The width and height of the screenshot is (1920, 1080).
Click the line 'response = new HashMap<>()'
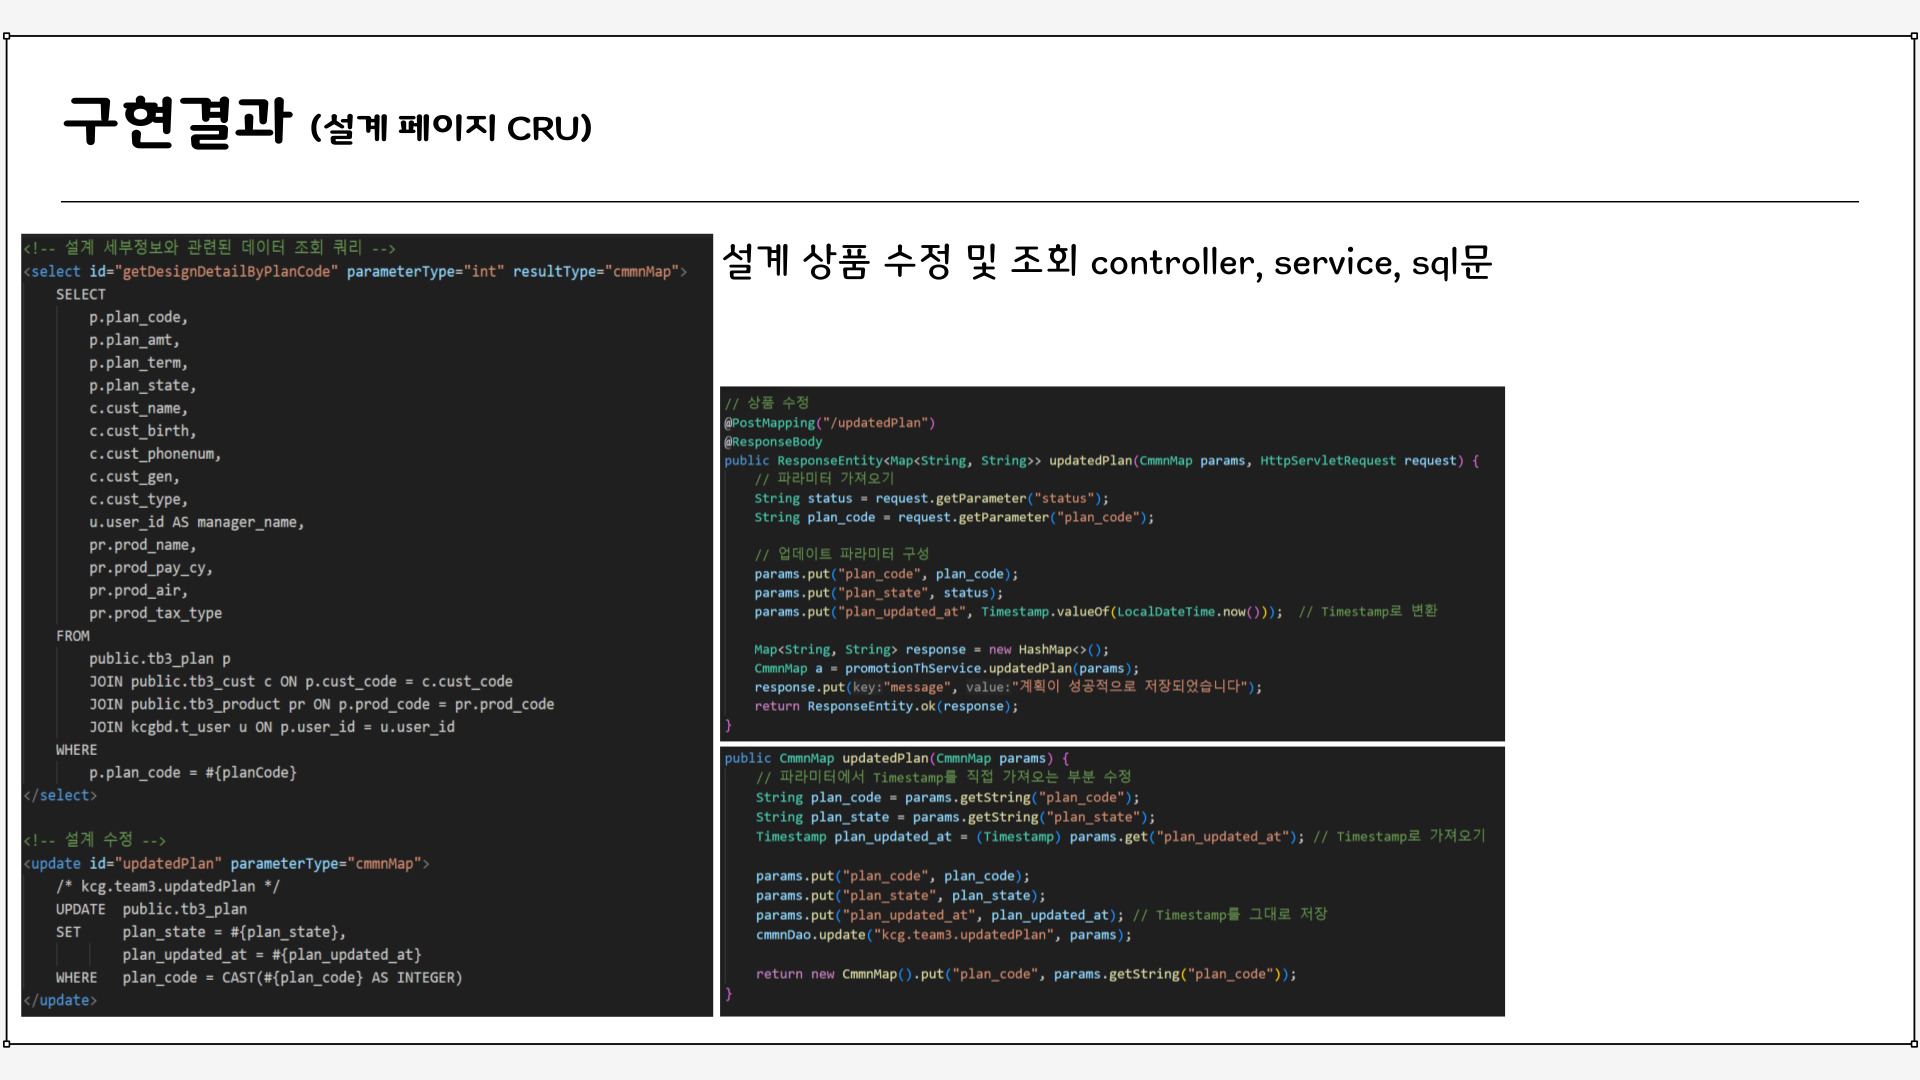pyautogui.click(x=932, y=650)
